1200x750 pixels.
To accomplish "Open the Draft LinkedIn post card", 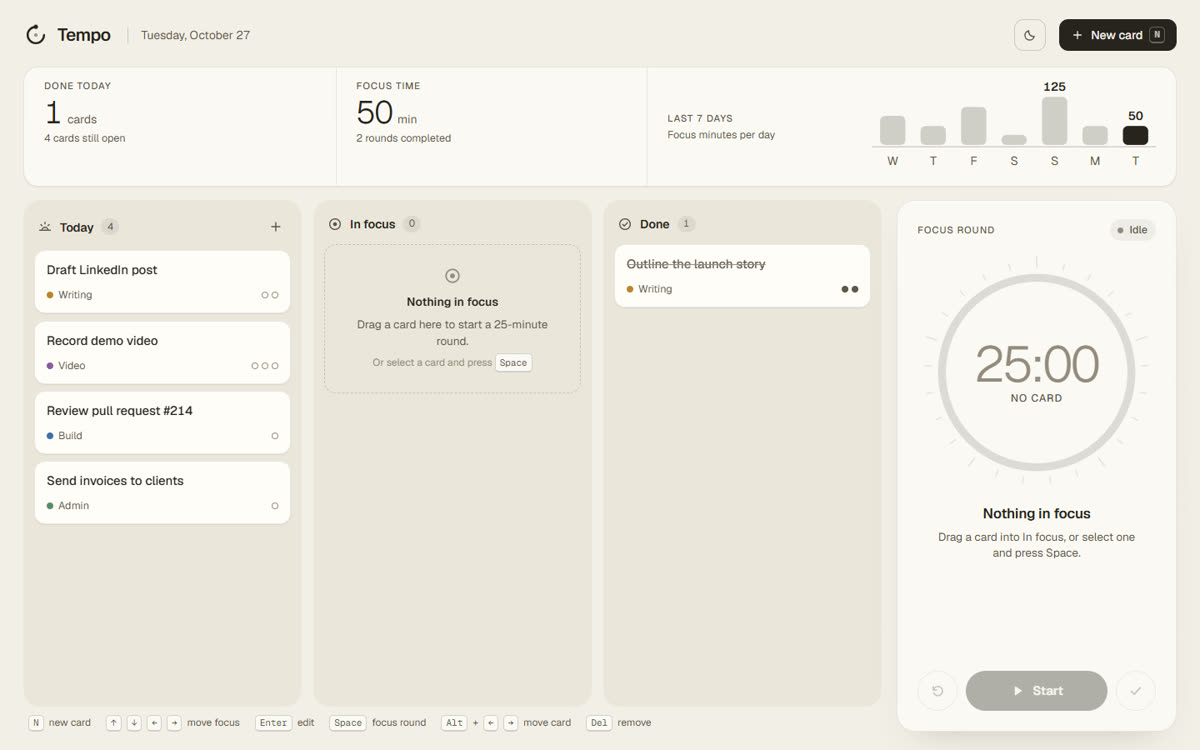I will click(162, 281).
